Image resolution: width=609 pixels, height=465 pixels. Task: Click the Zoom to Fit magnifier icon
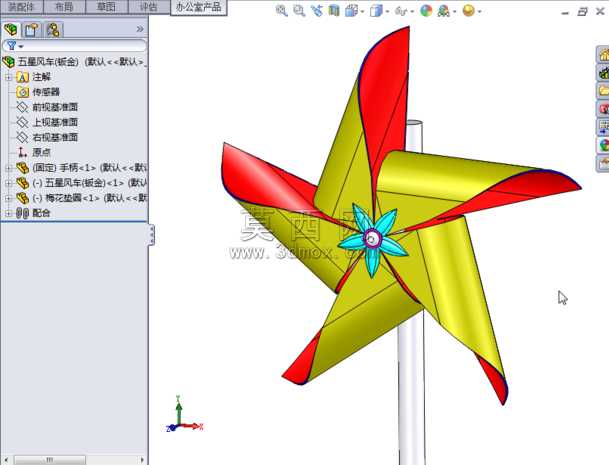click(282, 11)
